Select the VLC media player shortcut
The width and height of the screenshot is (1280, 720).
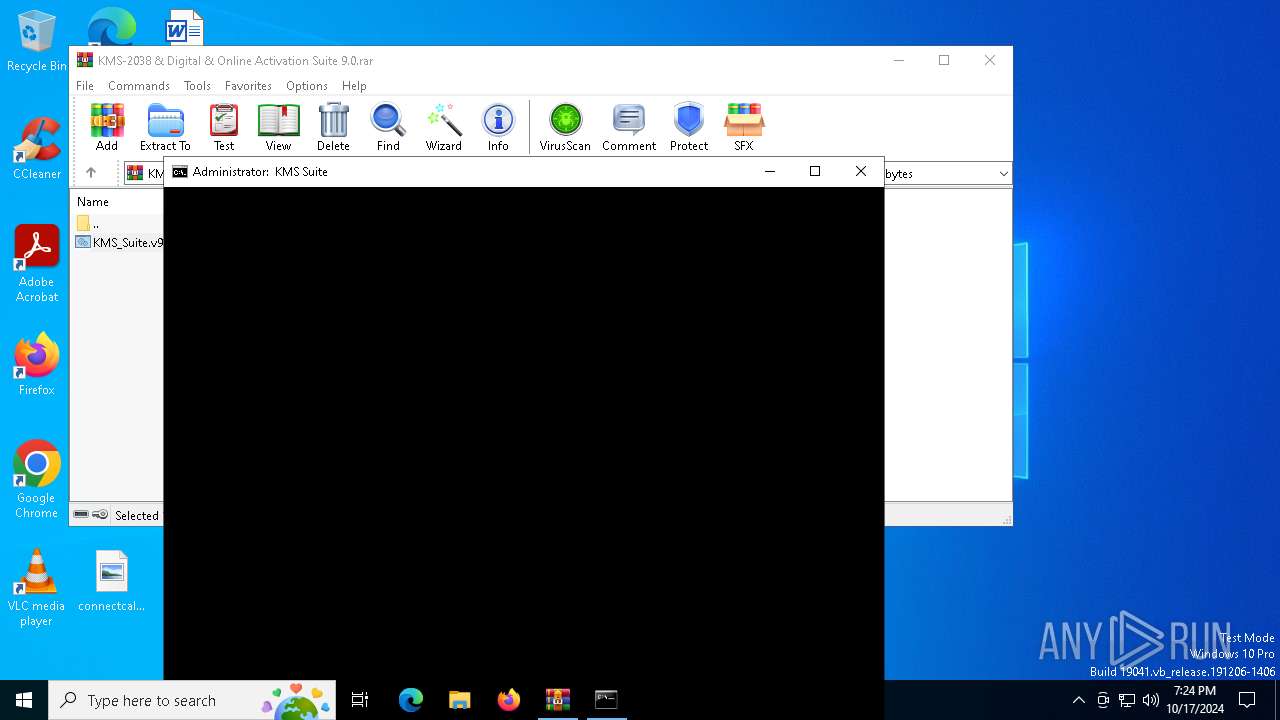36,588
